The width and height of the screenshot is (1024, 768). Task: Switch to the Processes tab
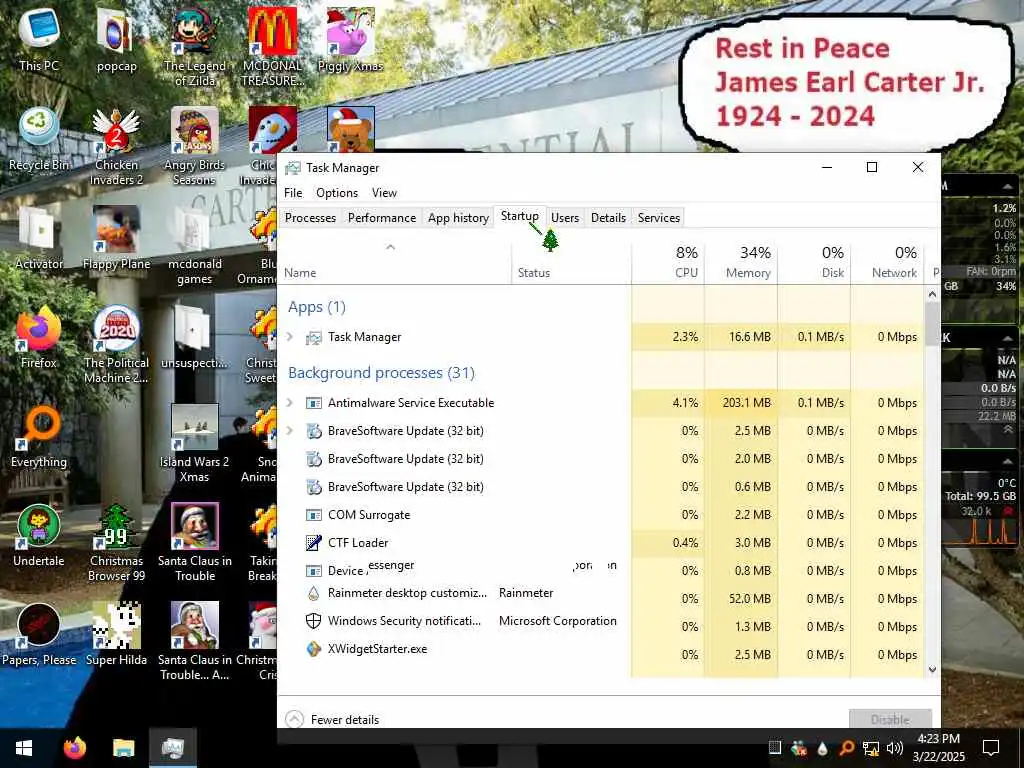coord(310,217)
